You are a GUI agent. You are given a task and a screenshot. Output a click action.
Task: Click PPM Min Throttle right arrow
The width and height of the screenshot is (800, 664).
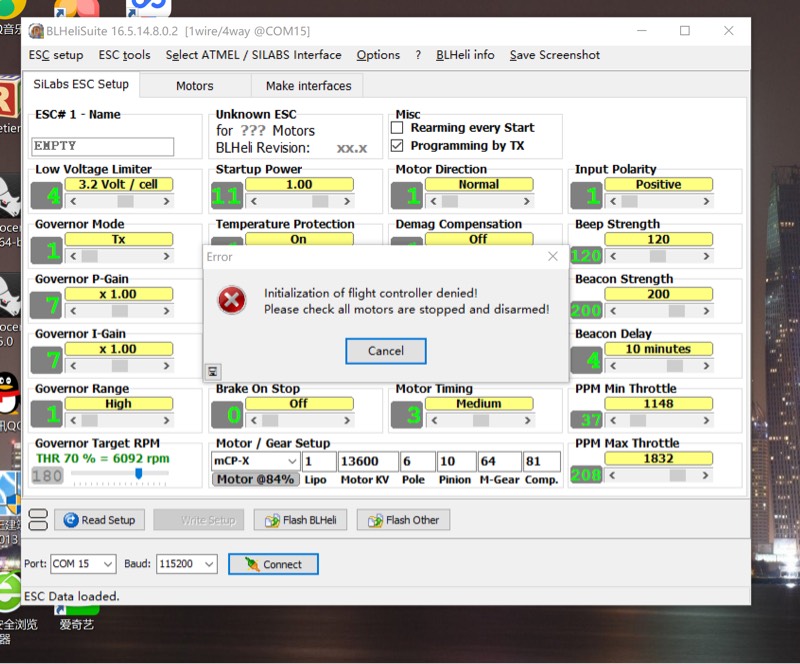click(x=706, y=420)
